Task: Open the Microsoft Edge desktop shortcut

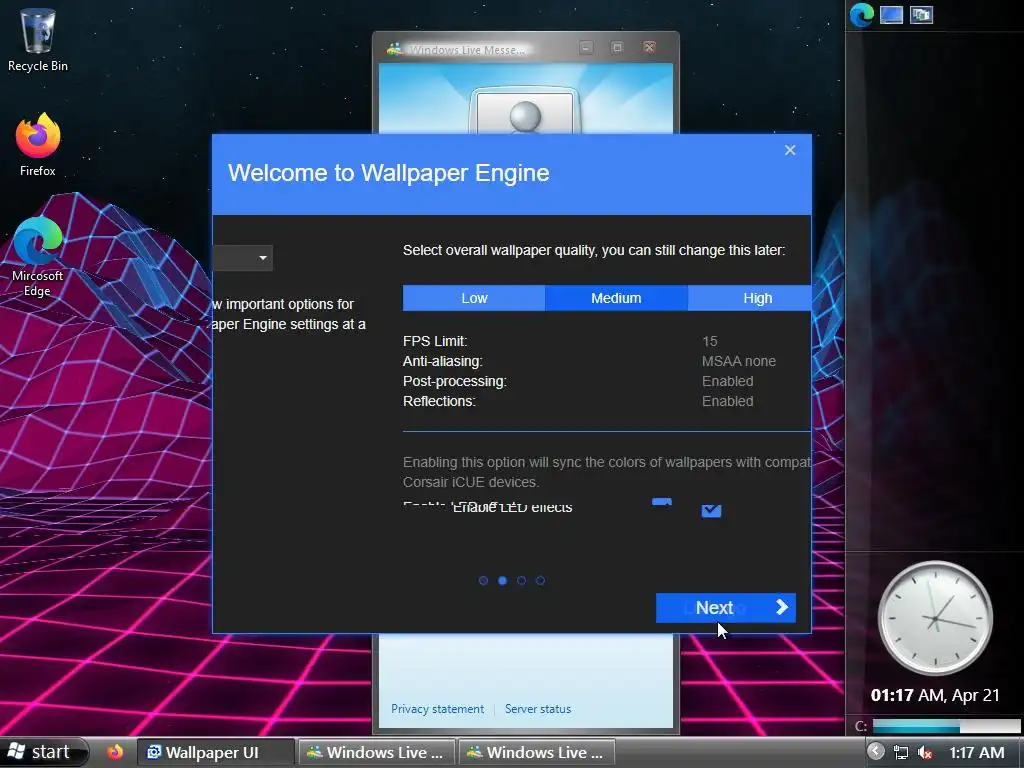Action: pyautogui.click(x=37, y=256)
